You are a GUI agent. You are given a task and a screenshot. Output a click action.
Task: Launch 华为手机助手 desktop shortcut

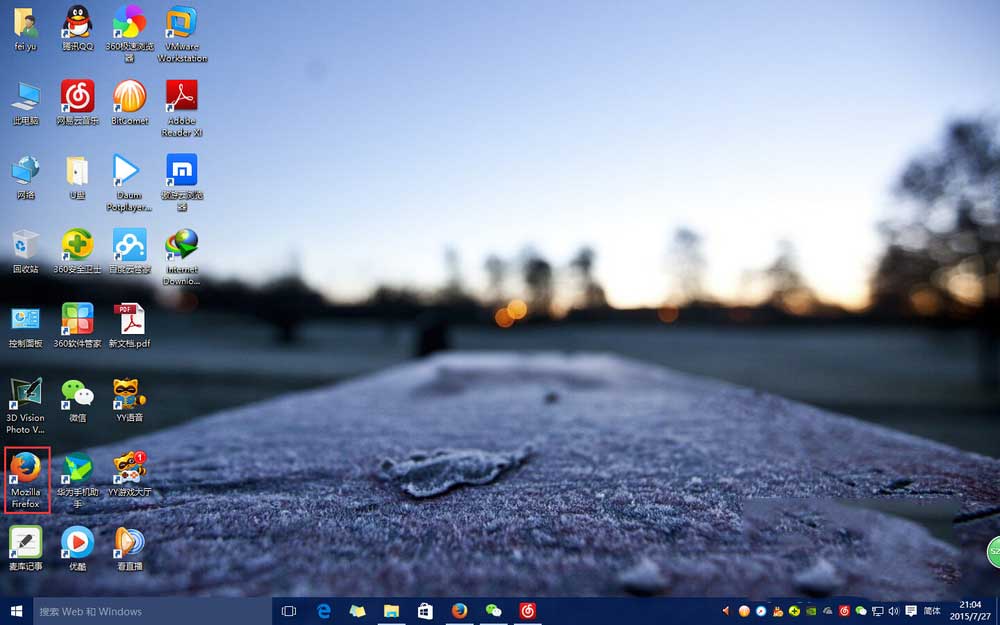click(x=78, y=480)
